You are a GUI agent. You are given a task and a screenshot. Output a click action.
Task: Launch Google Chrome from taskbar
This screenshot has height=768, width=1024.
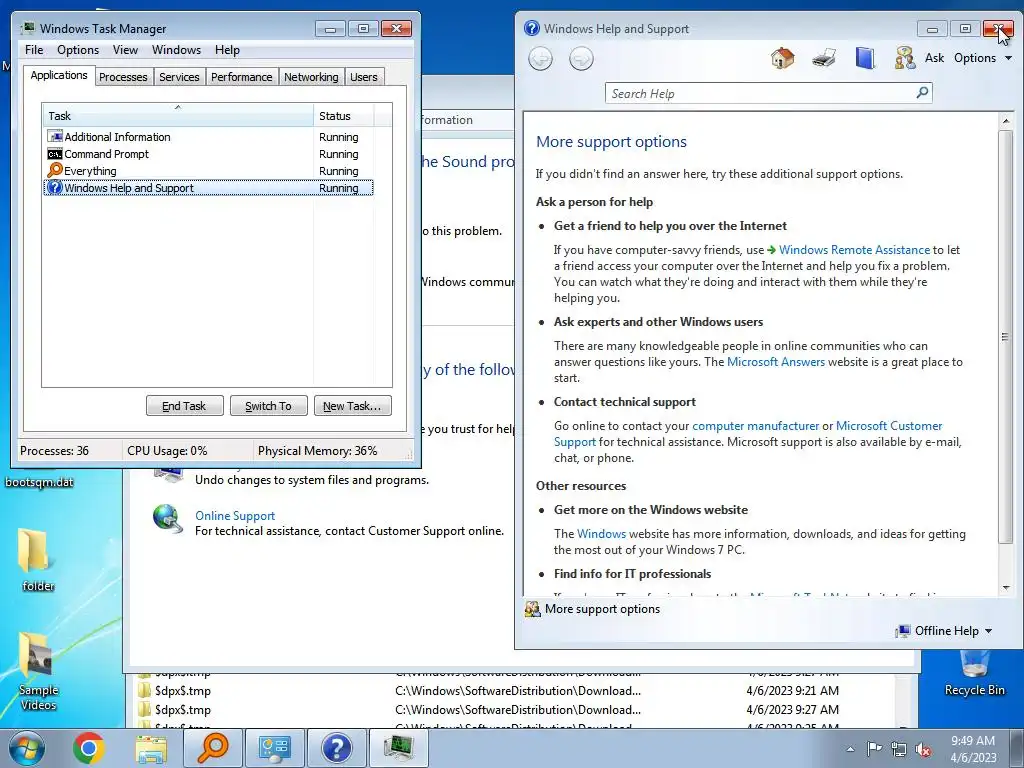(89, 748)
